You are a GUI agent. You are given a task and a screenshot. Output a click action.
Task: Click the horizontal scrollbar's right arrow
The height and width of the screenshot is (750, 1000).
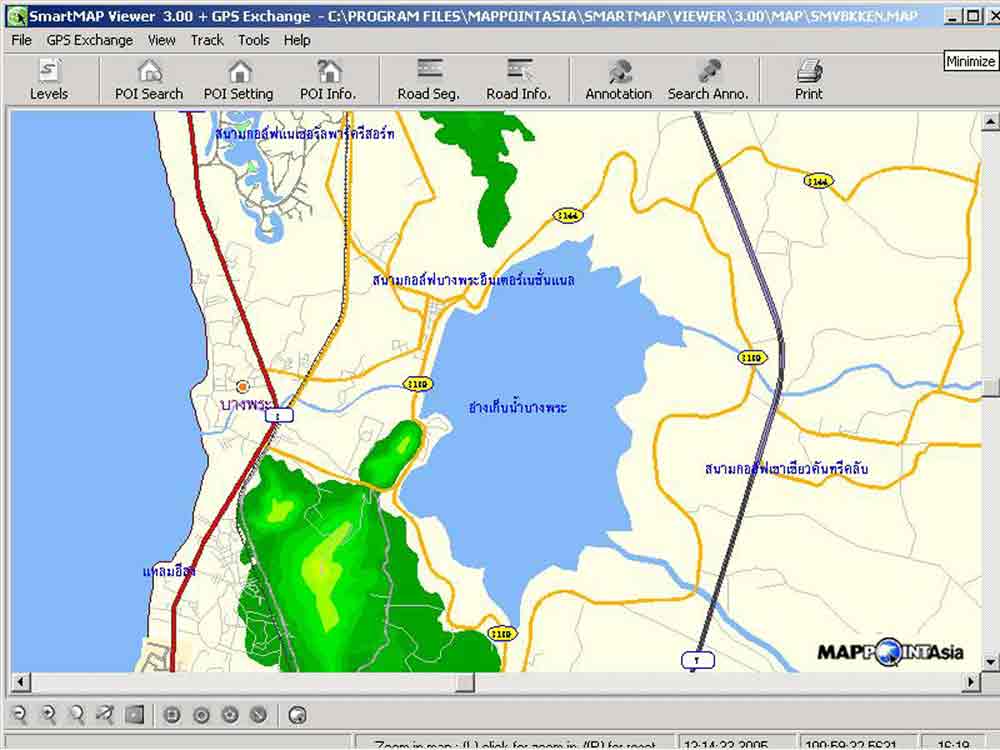click(970, 682)
